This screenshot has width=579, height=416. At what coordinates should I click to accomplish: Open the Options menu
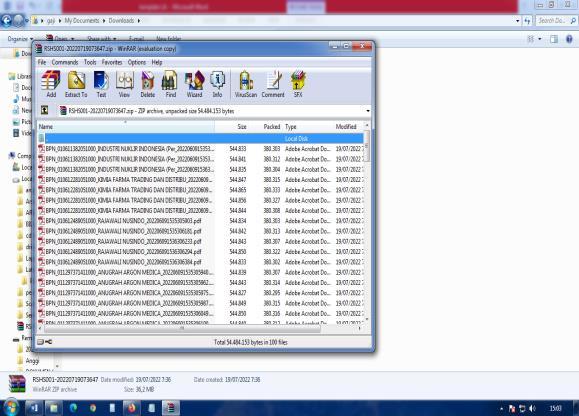click(x=137, y=62)
